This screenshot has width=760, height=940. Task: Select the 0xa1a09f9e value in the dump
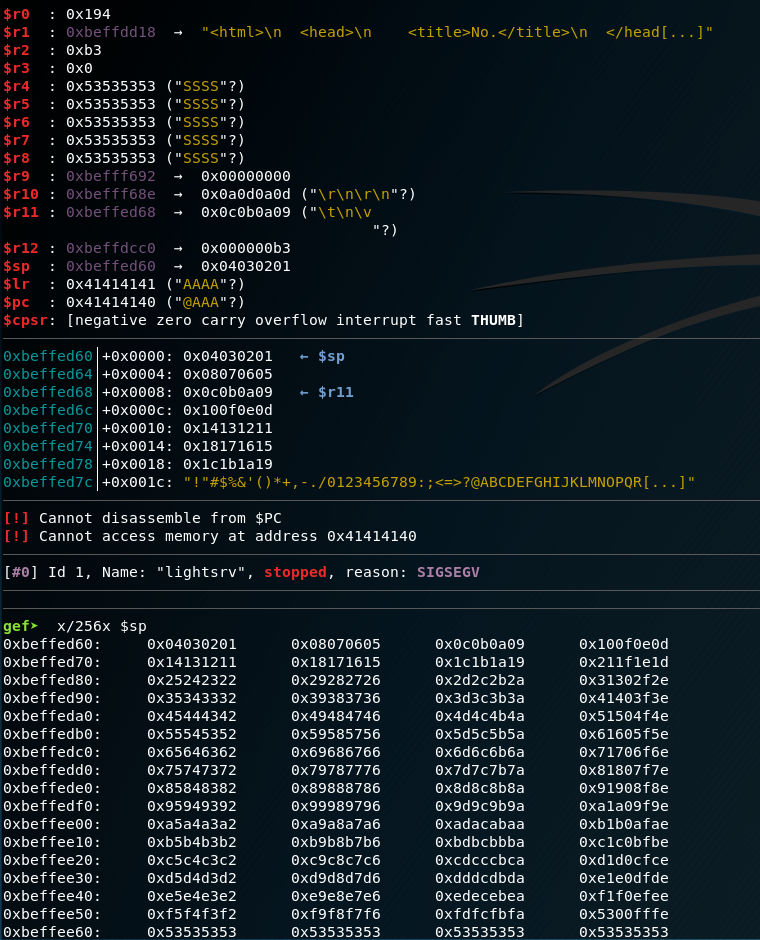(x=624, y=806)
